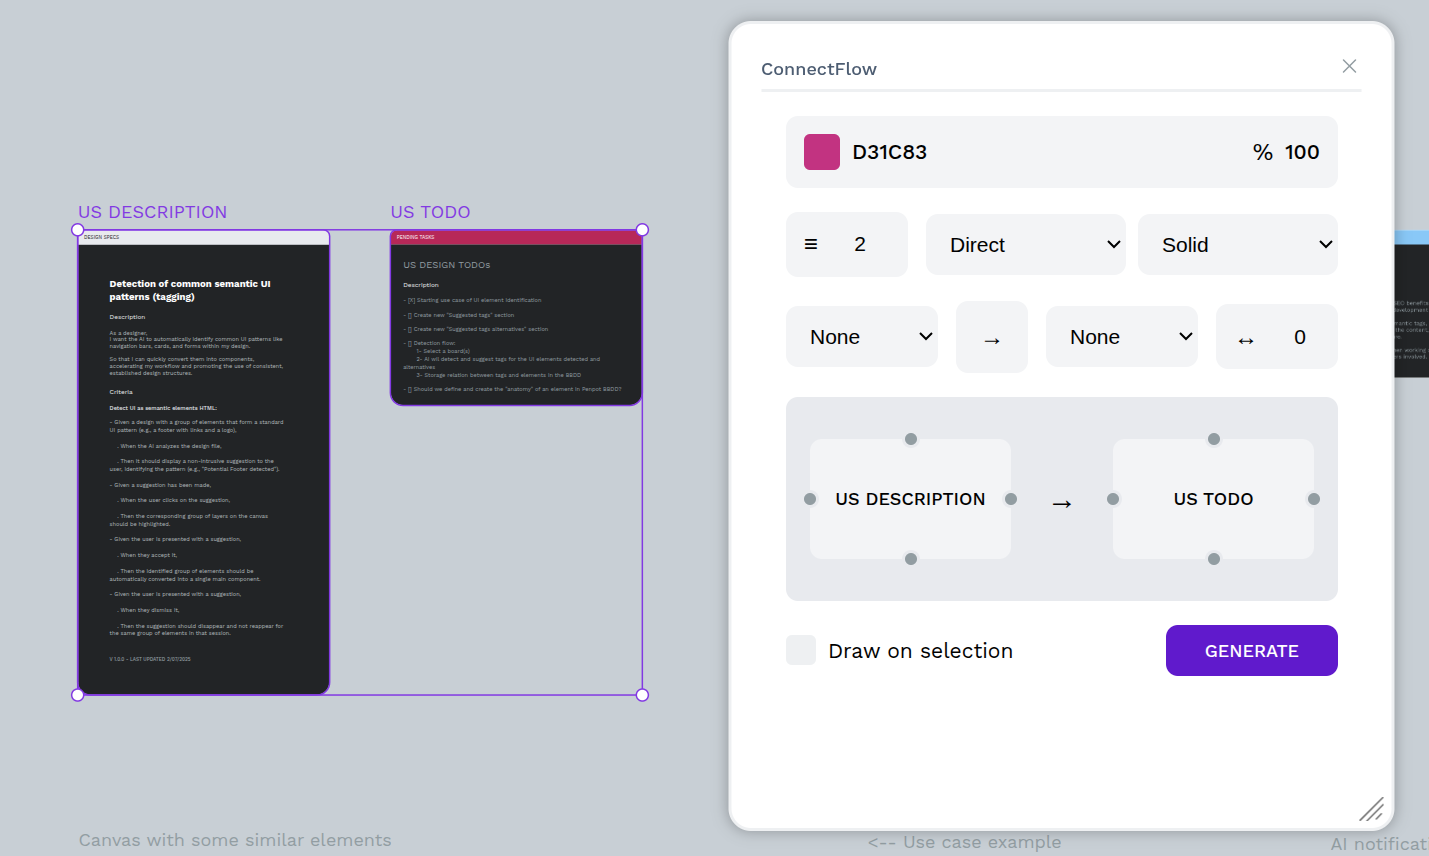1429x856 pixels.
Task: Select top anchor point of US TODO
Action: tap(1214, 439)
